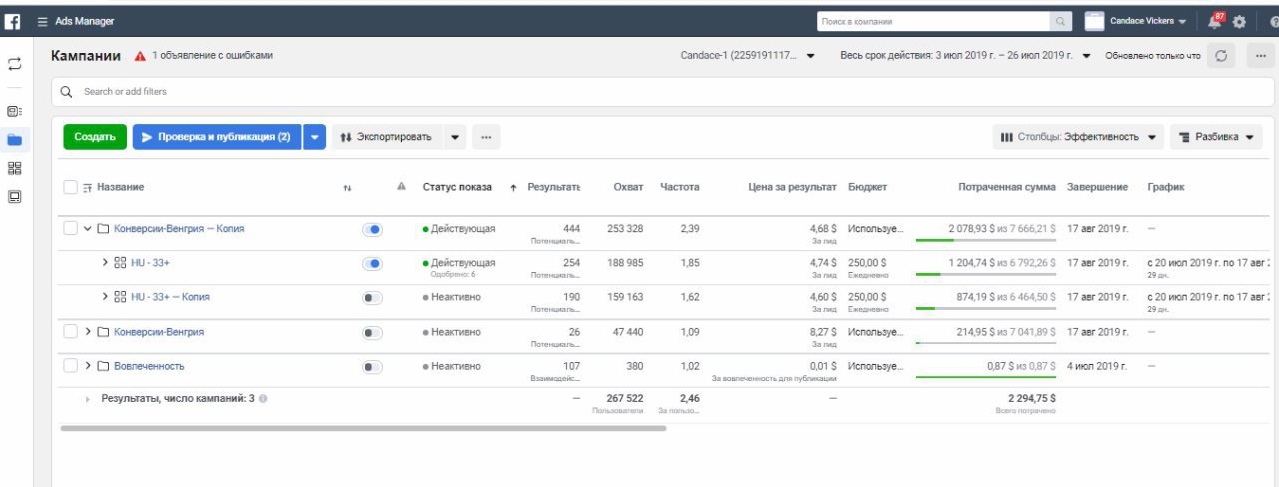Open the Конверсии-Венгрия — Копия link
This screenshot has height=487, width=1279.
(179, 229)
